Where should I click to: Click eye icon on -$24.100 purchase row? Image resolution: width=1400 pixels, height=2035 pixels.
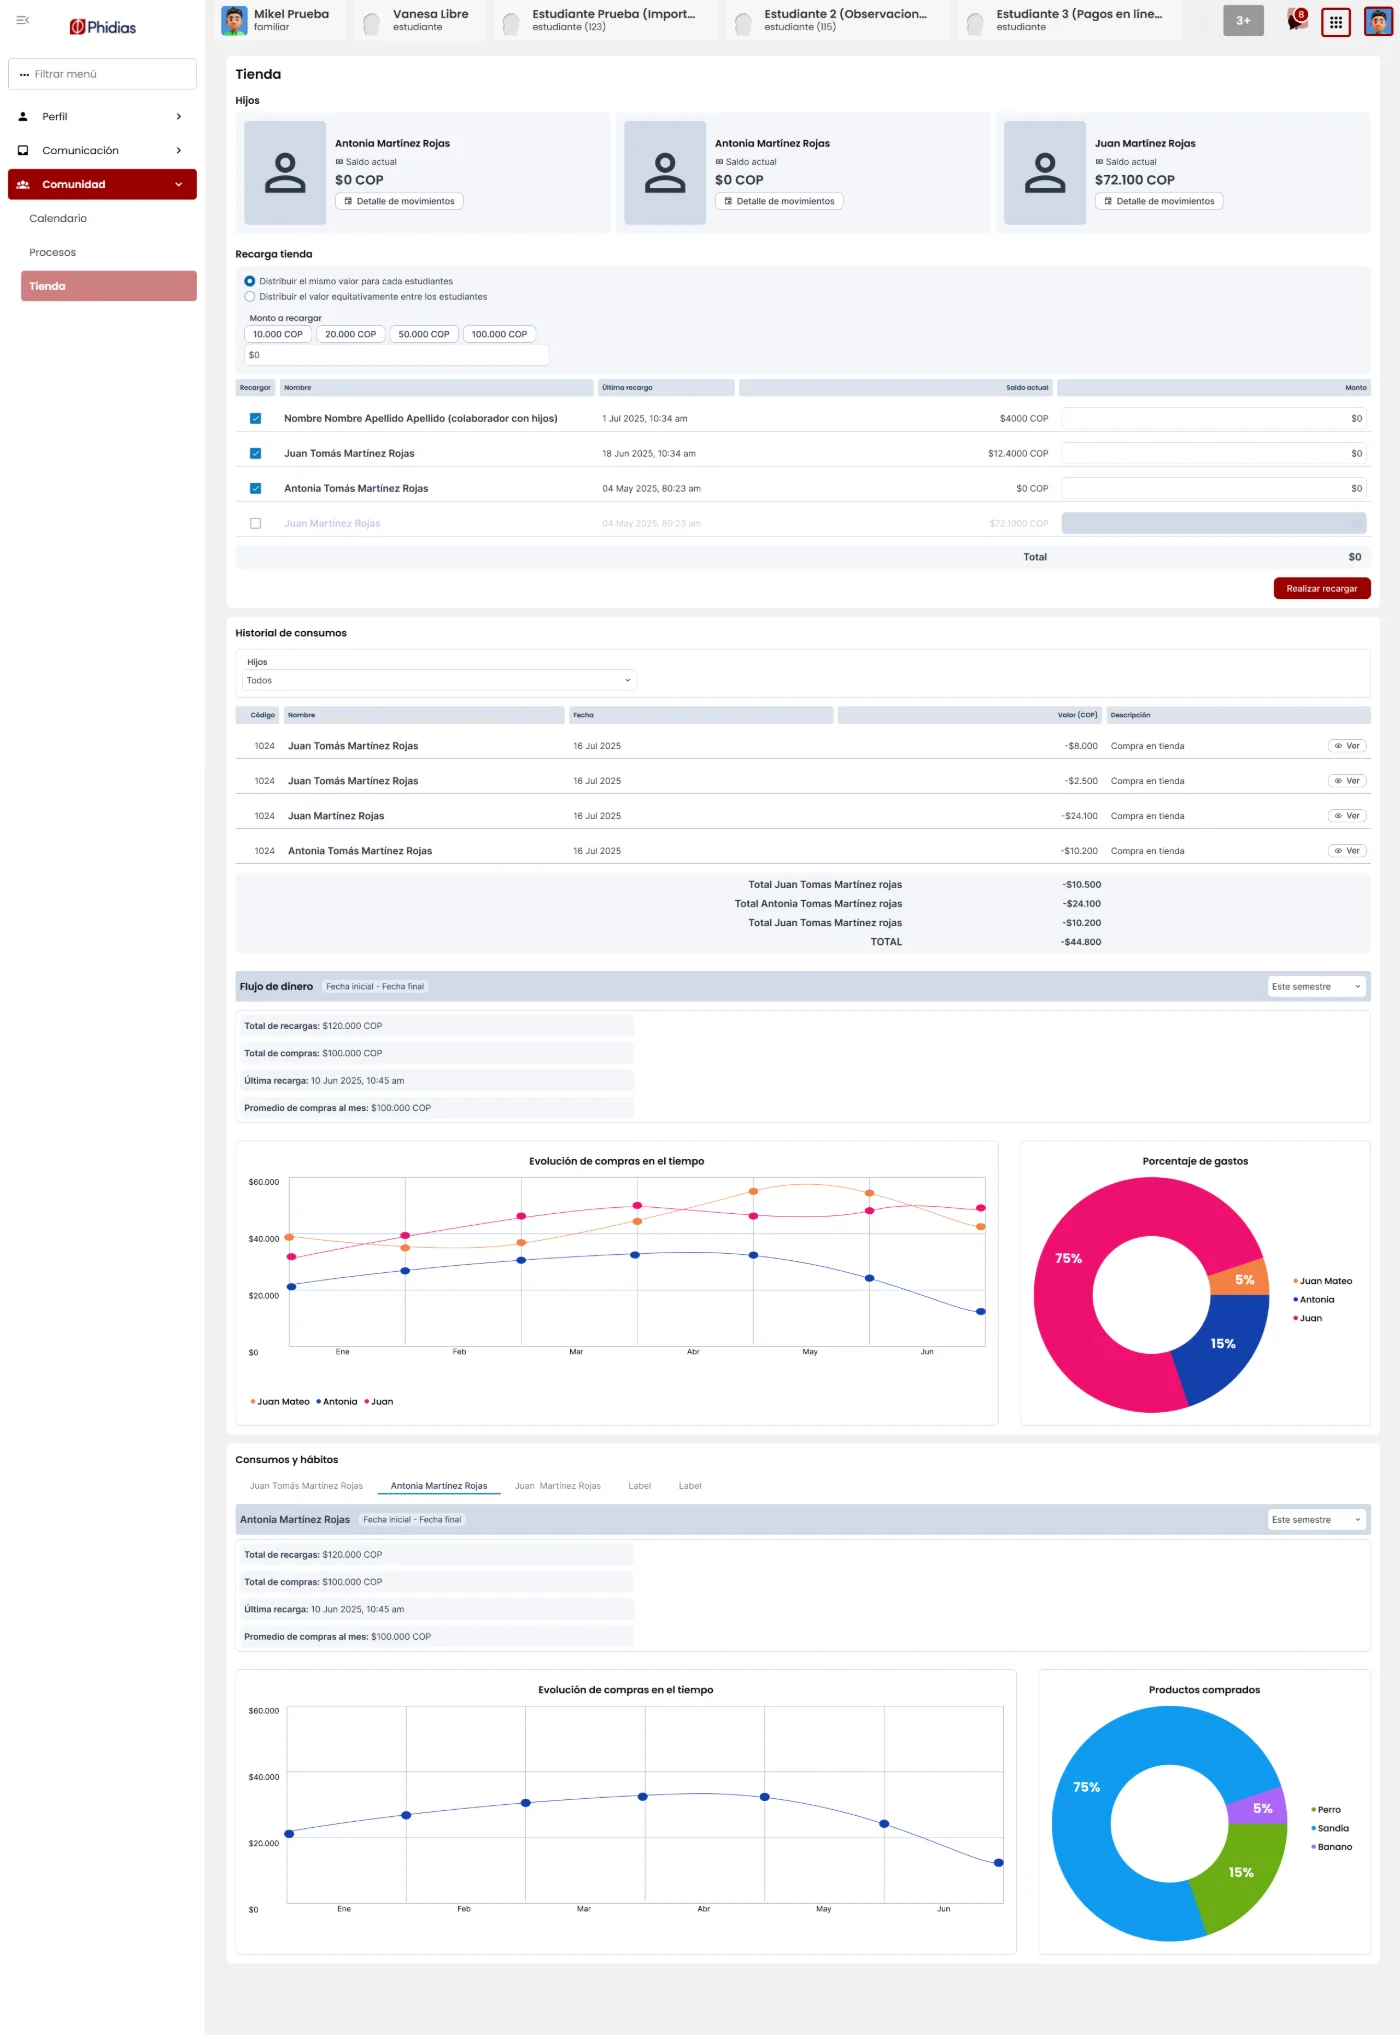1339,816
